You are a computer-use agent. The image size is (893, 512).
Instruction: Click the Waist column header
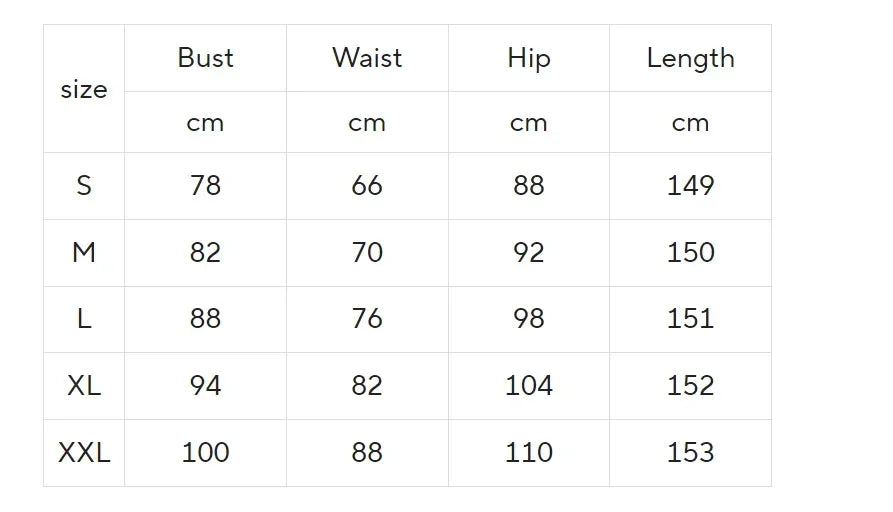click(x=367, y=58)
